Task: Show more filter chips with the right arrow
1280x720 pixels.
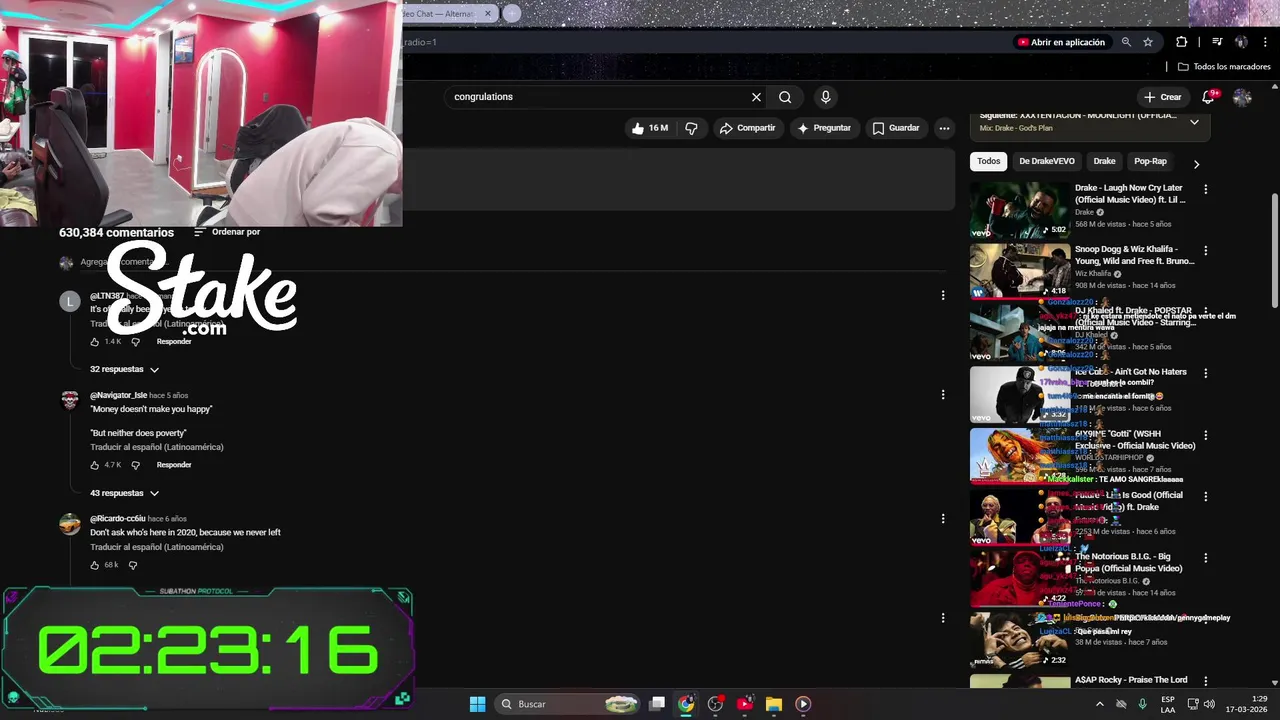Action: [x=1196, y=164]
